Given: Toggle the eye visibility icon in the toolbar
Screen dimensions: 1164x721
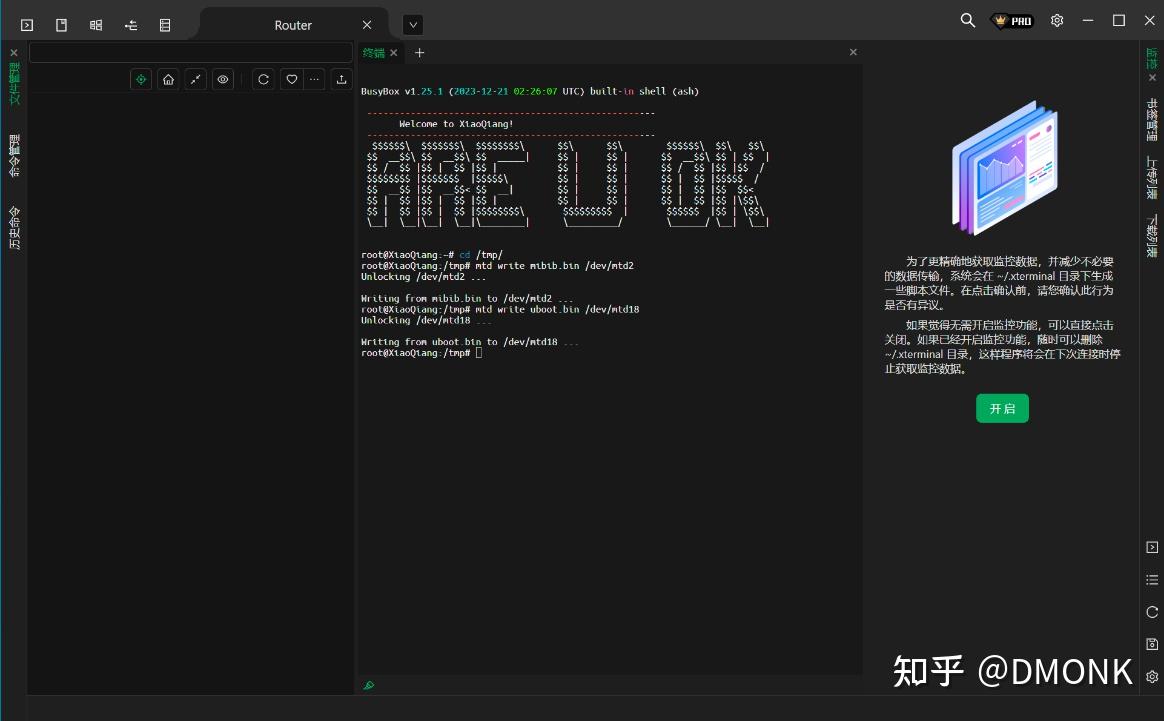Looking at the screenshot, I should tap(223, 79).
